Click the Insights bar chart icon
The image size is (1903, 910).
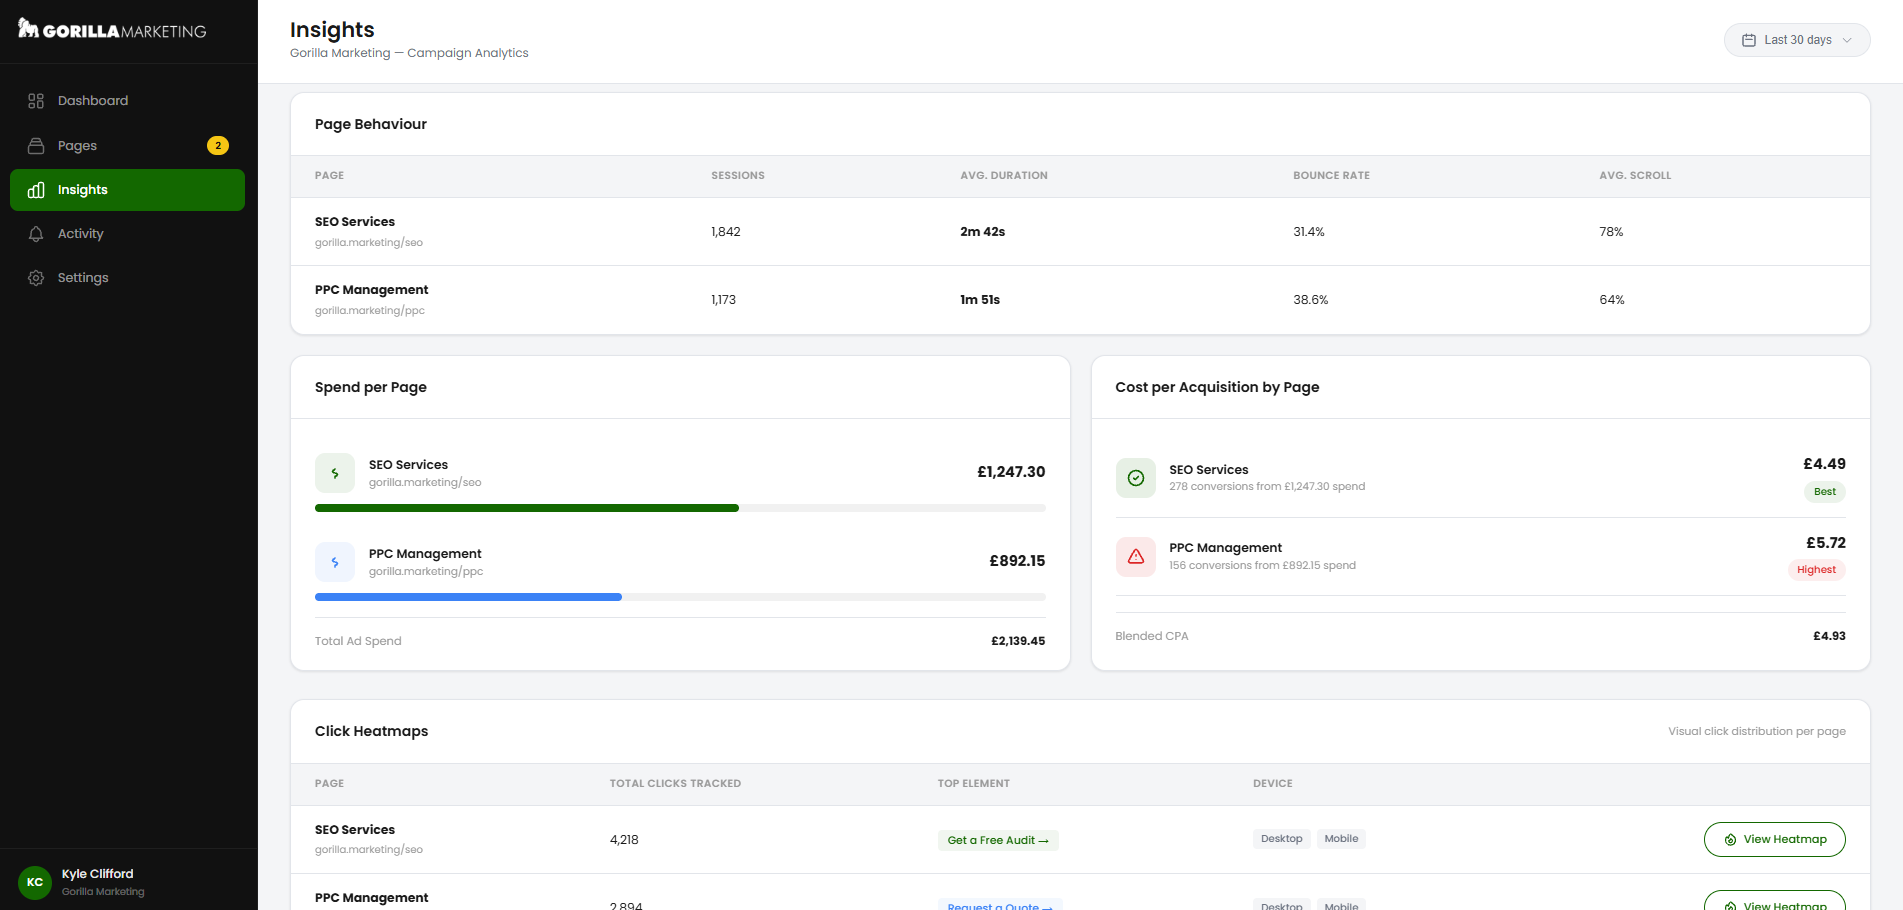coord(36,190)
